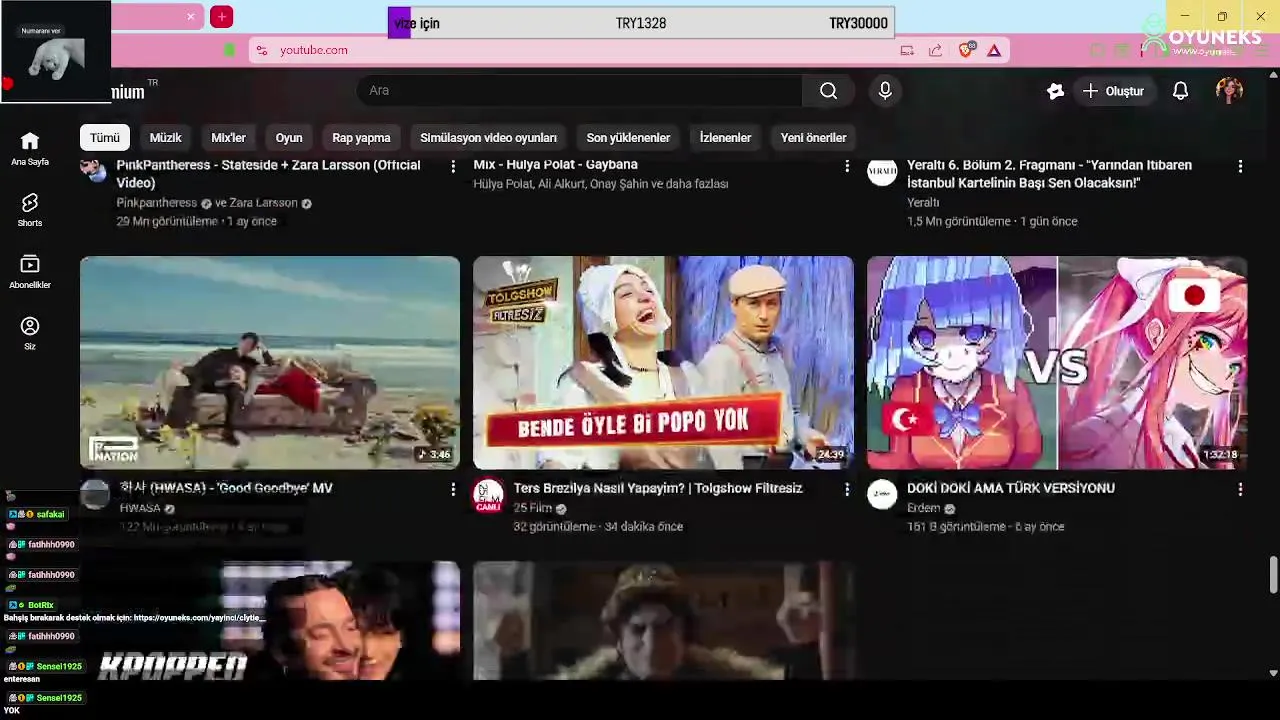Open the KPOPPED video thumbnail
The width and height of the screenshot is (1280, 720).
pos(270,620)
